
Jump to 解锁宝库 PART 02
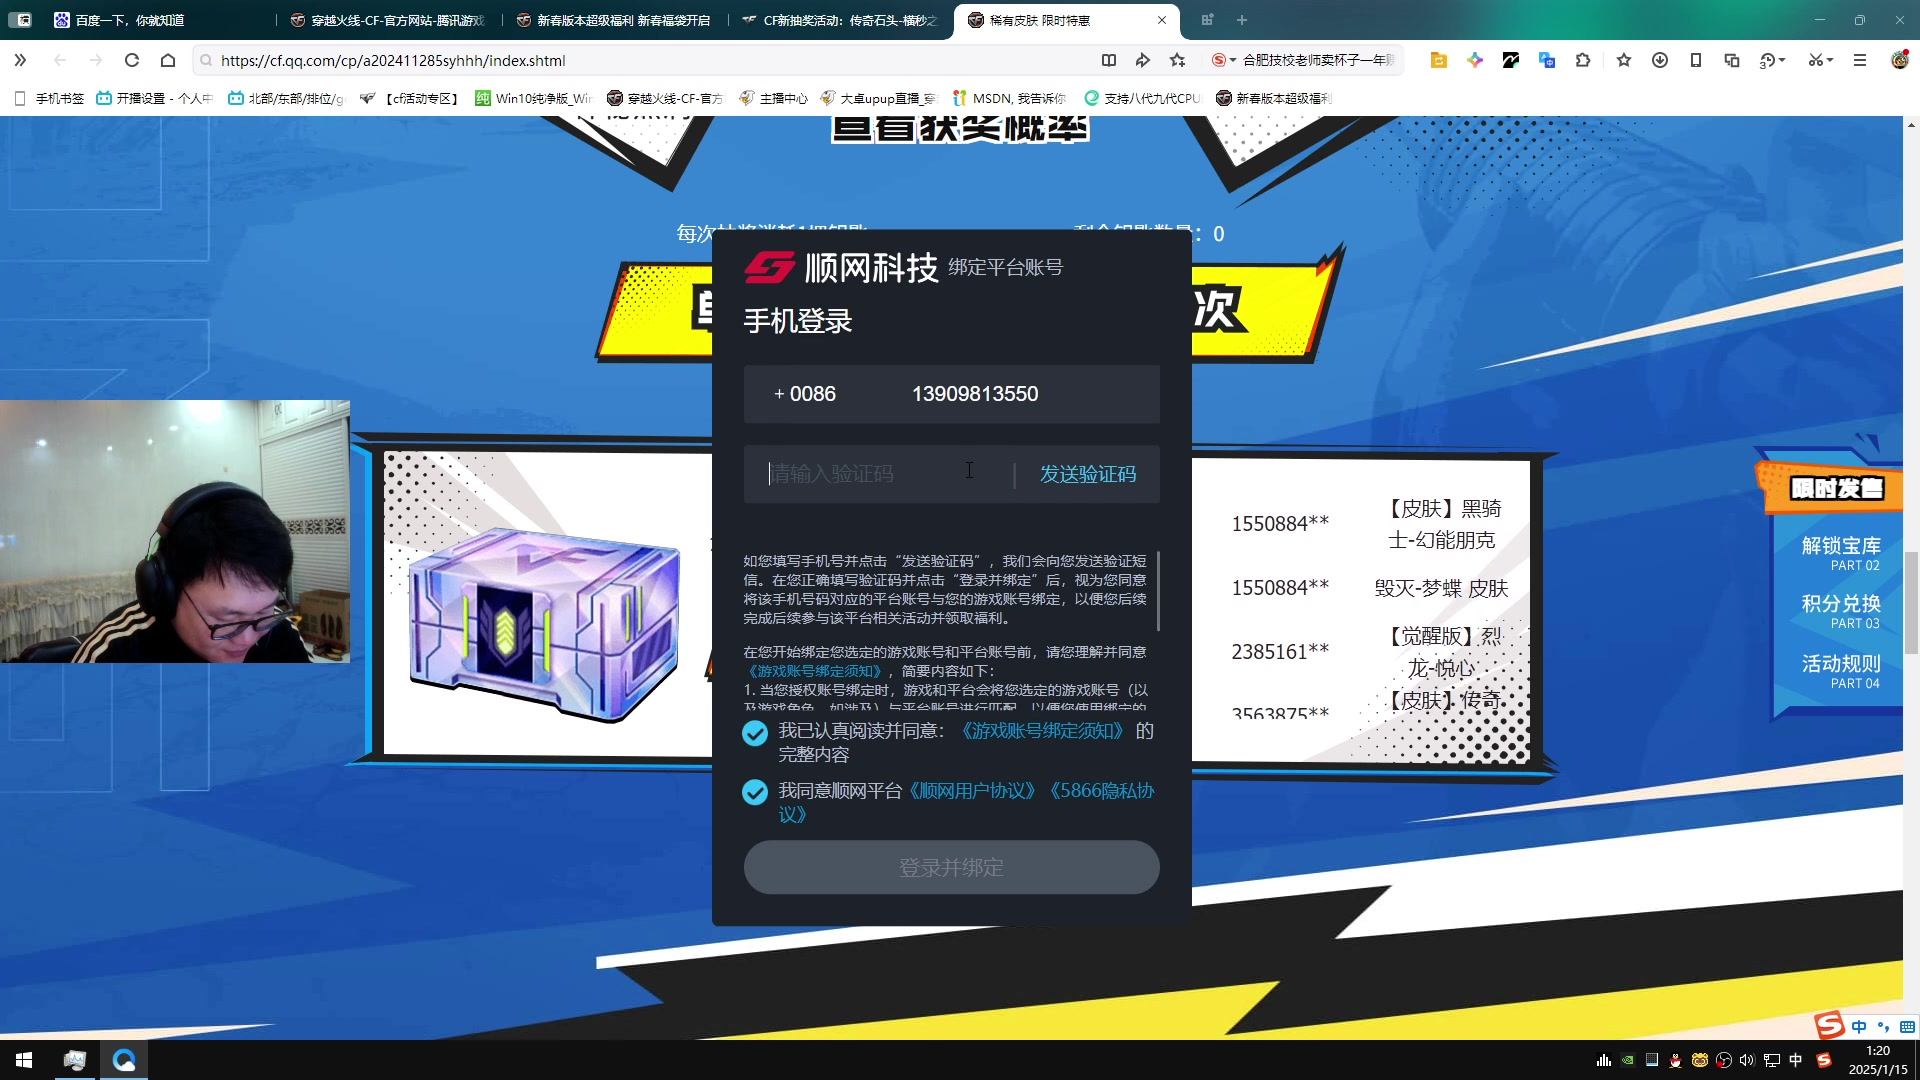[1840, 553]
